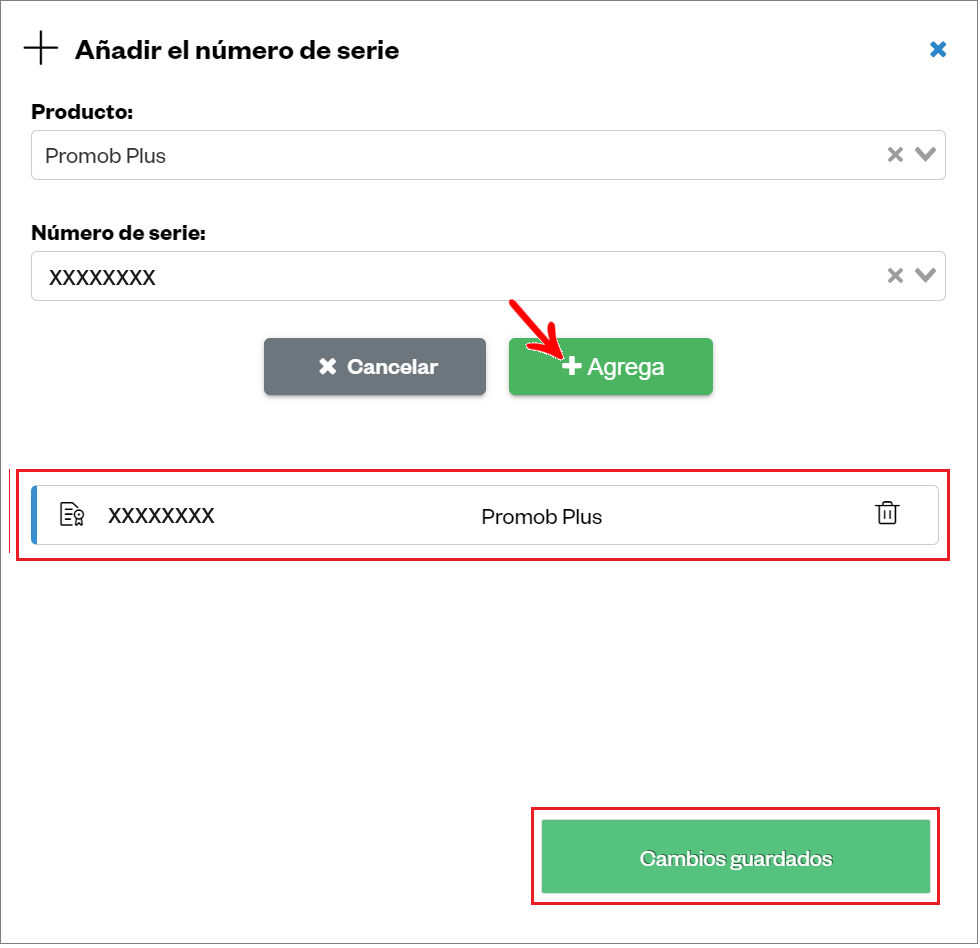
Task: Click the Producto label
Action: [82, 111]
